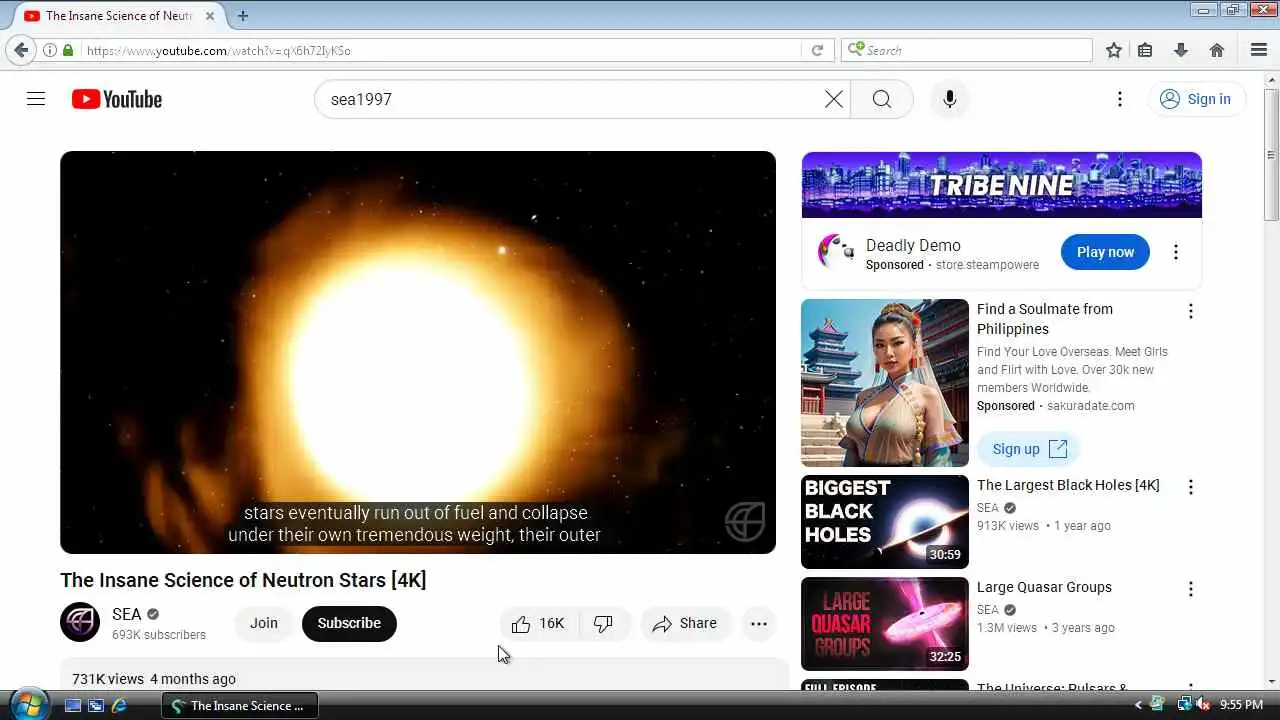Start voice search with microphone icon
This screenshot has height=720, width=1280.
tap(950, 99)
